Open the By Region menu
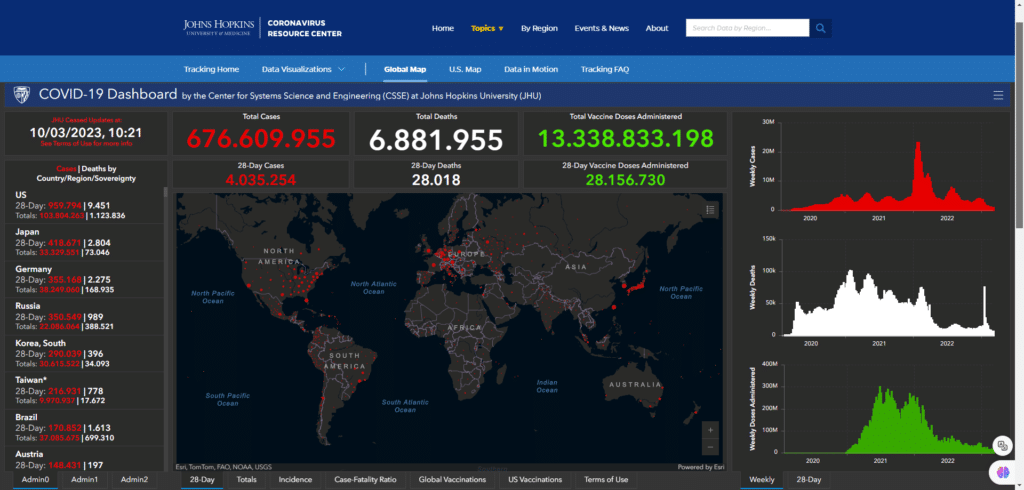 coord(539,28)
